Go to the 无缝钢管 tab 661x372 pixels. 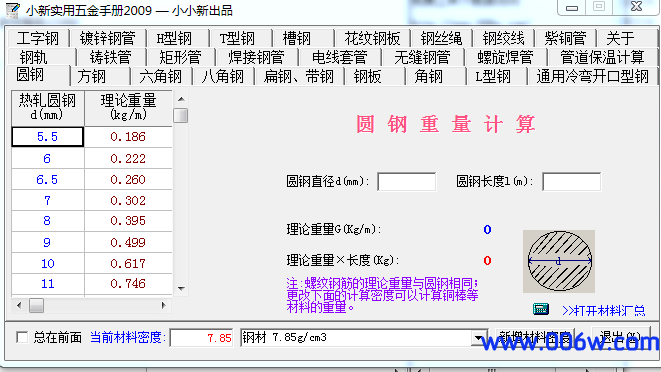pyautogui.click(x=422, y=57)
